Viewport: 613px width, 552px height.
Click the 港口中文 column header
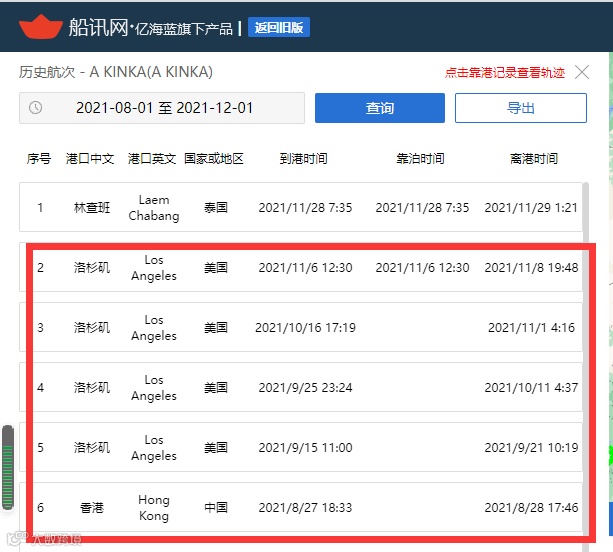coord(90,159)
